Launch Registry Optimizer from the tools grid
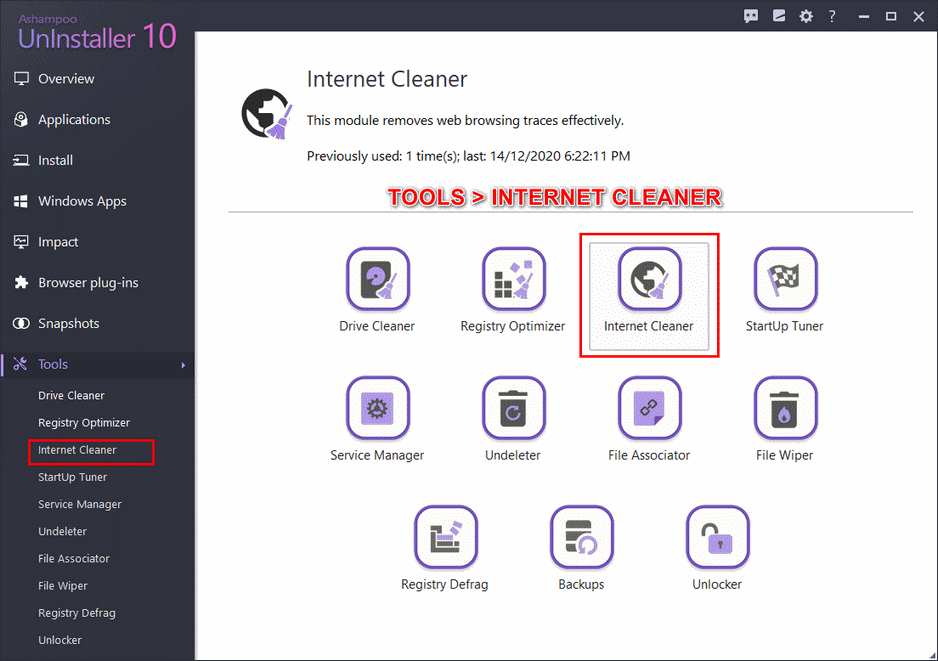The image size is (938, 661). pos(513,279)
